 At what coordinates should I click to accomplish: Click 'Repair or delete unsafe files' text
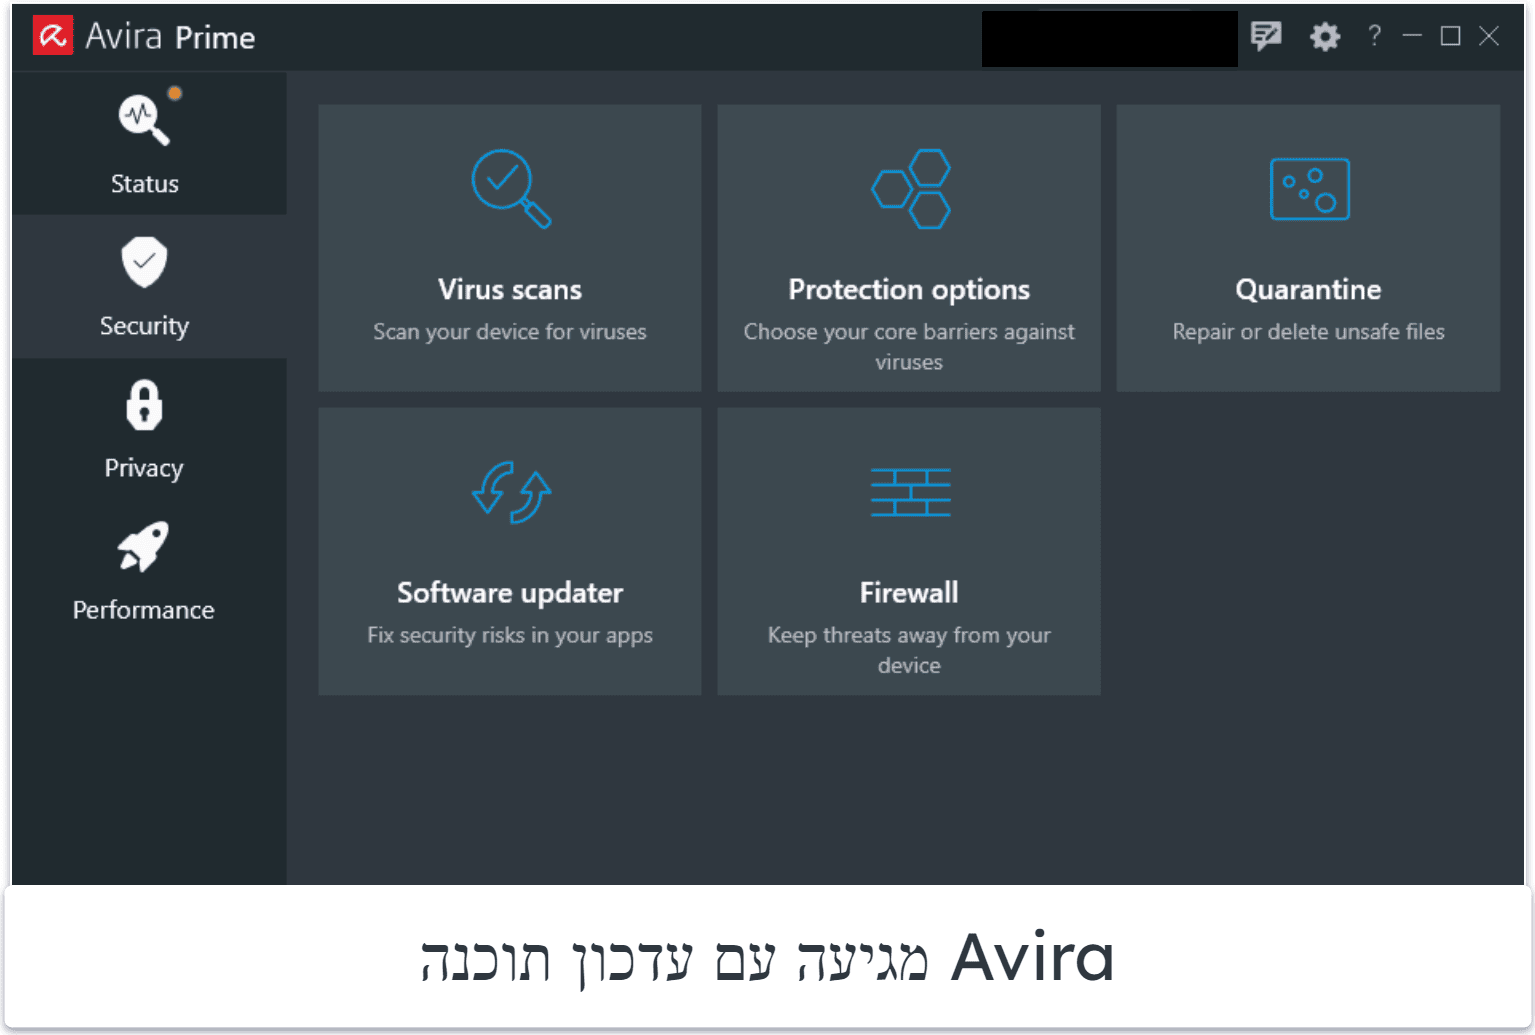[1308, 332]
